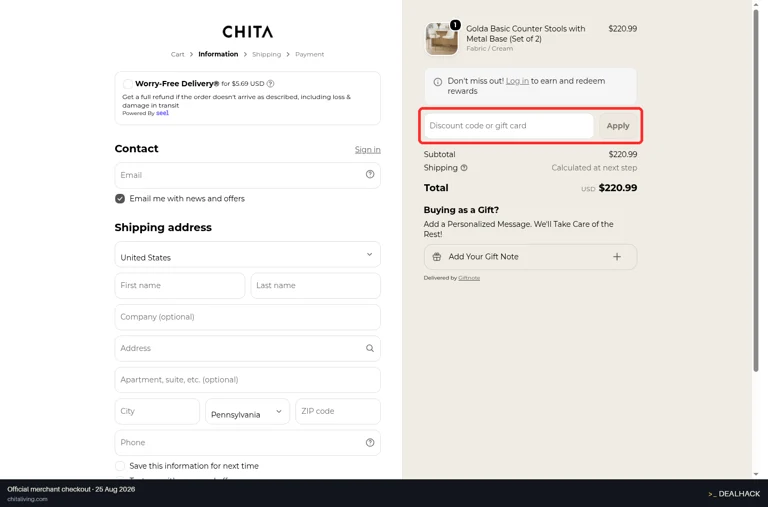Click the Address input field
Image resolution: width=768 pixels, height=507 pixels.
(247, 348)
